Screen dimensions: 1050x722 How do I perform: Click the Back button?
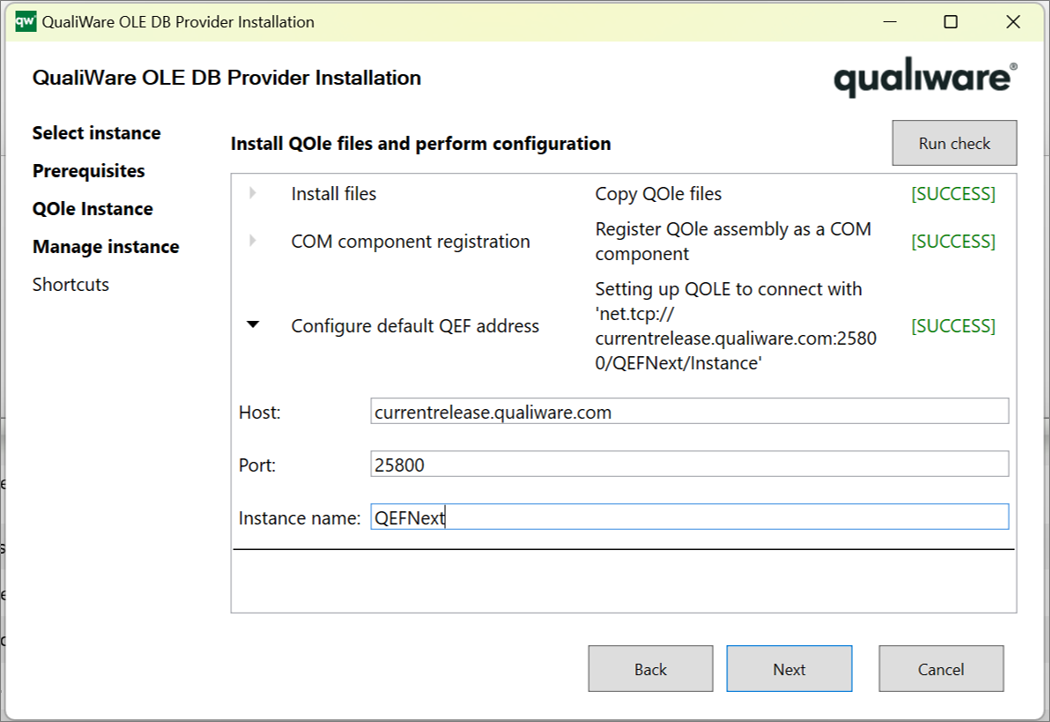[x=650, y=668]
